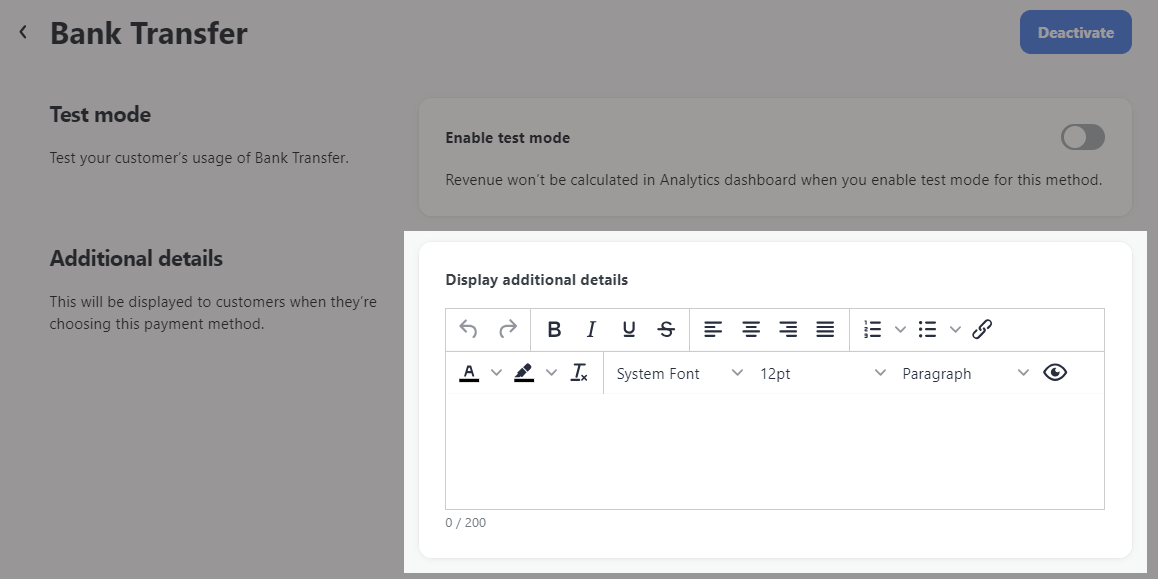
Task: Insert a hyperlink
Action: [x=981, y=329]
